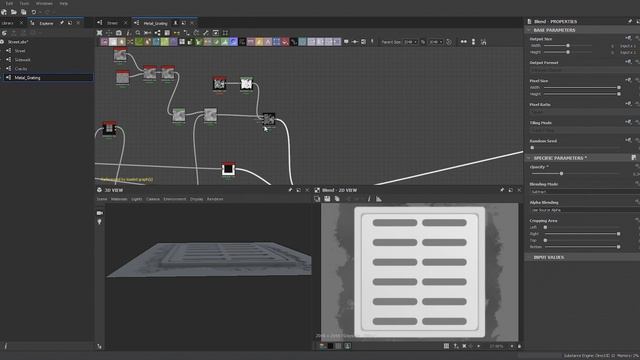Image resolution: width=640 pixels, height=360 pixels.
Task: Open the Camera menu in 3D View
Action: coord(153,199)
